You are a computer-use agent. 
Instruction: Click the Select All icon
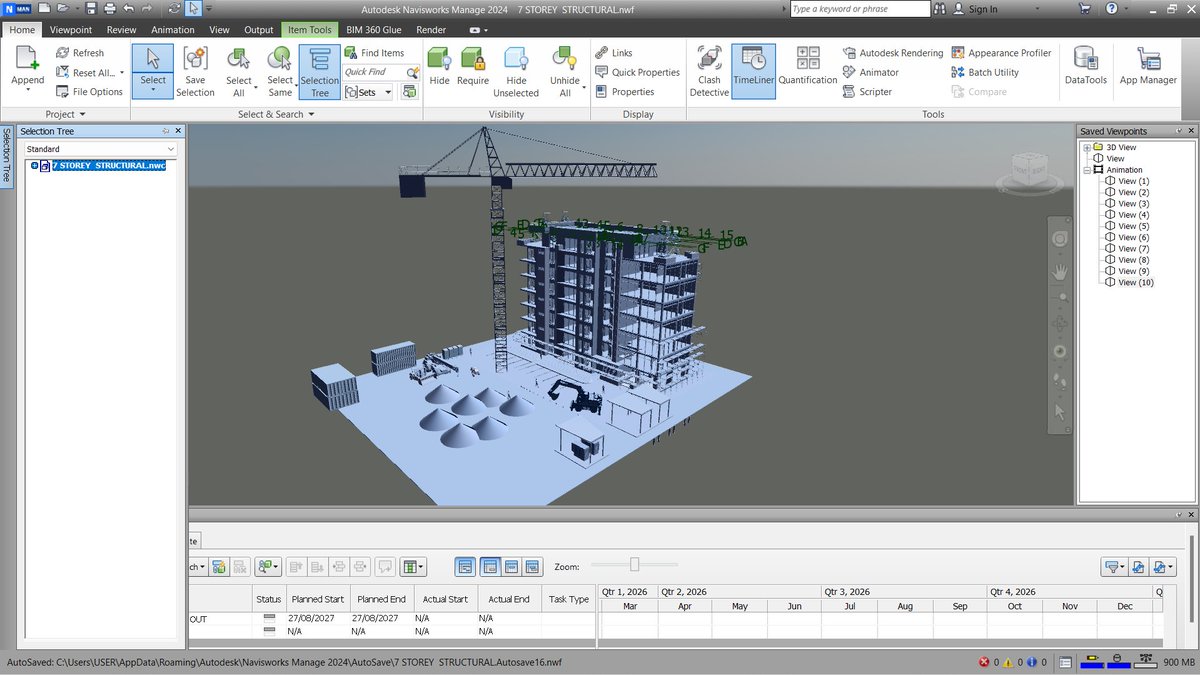coord(238,58)
